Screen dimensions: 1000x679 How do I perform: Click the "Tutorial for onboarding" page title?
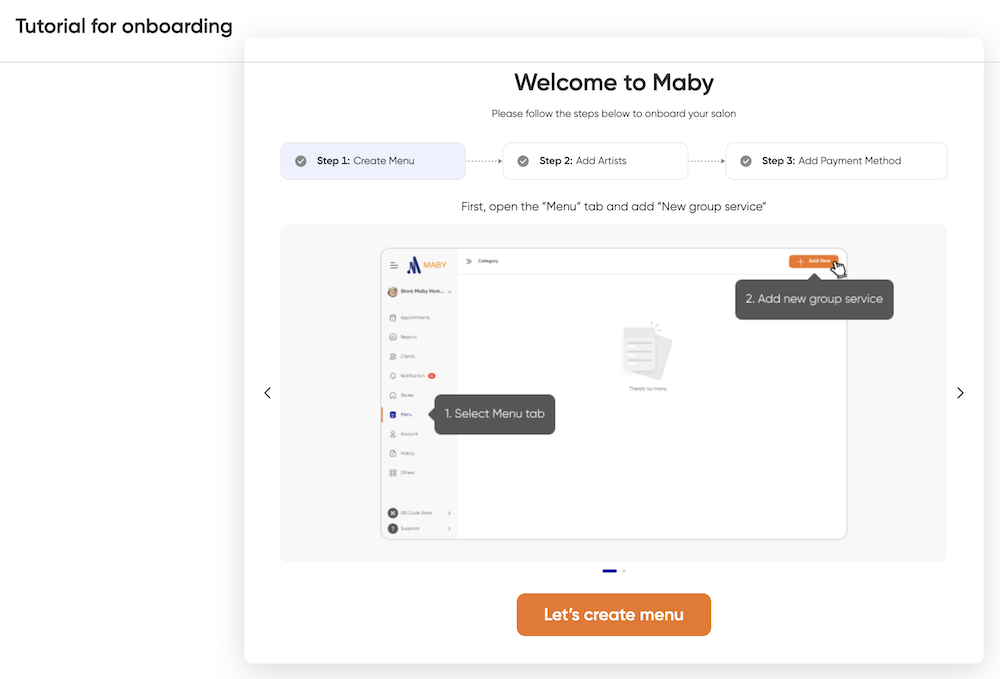124,26
